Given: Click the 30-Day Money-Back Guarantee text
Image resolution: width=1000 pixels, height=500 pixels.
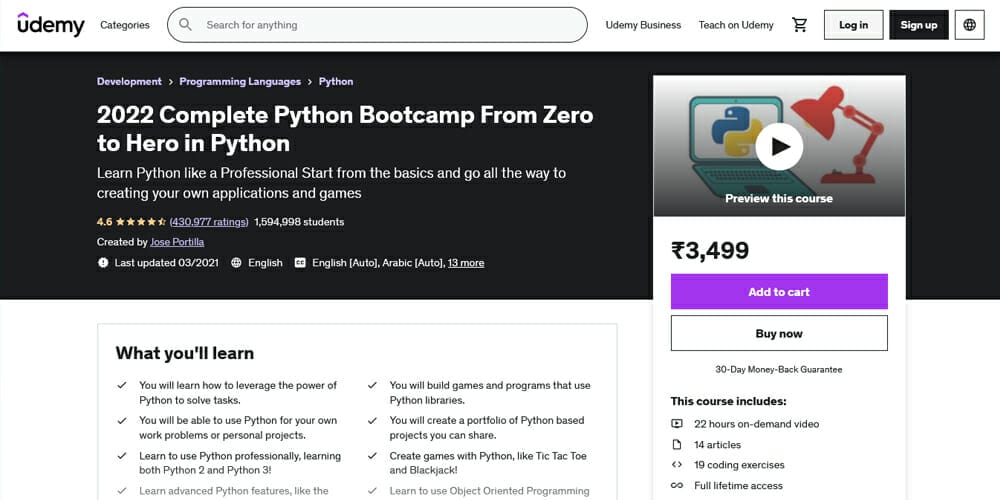Looking at the screenshot, I should pos(779,369).
